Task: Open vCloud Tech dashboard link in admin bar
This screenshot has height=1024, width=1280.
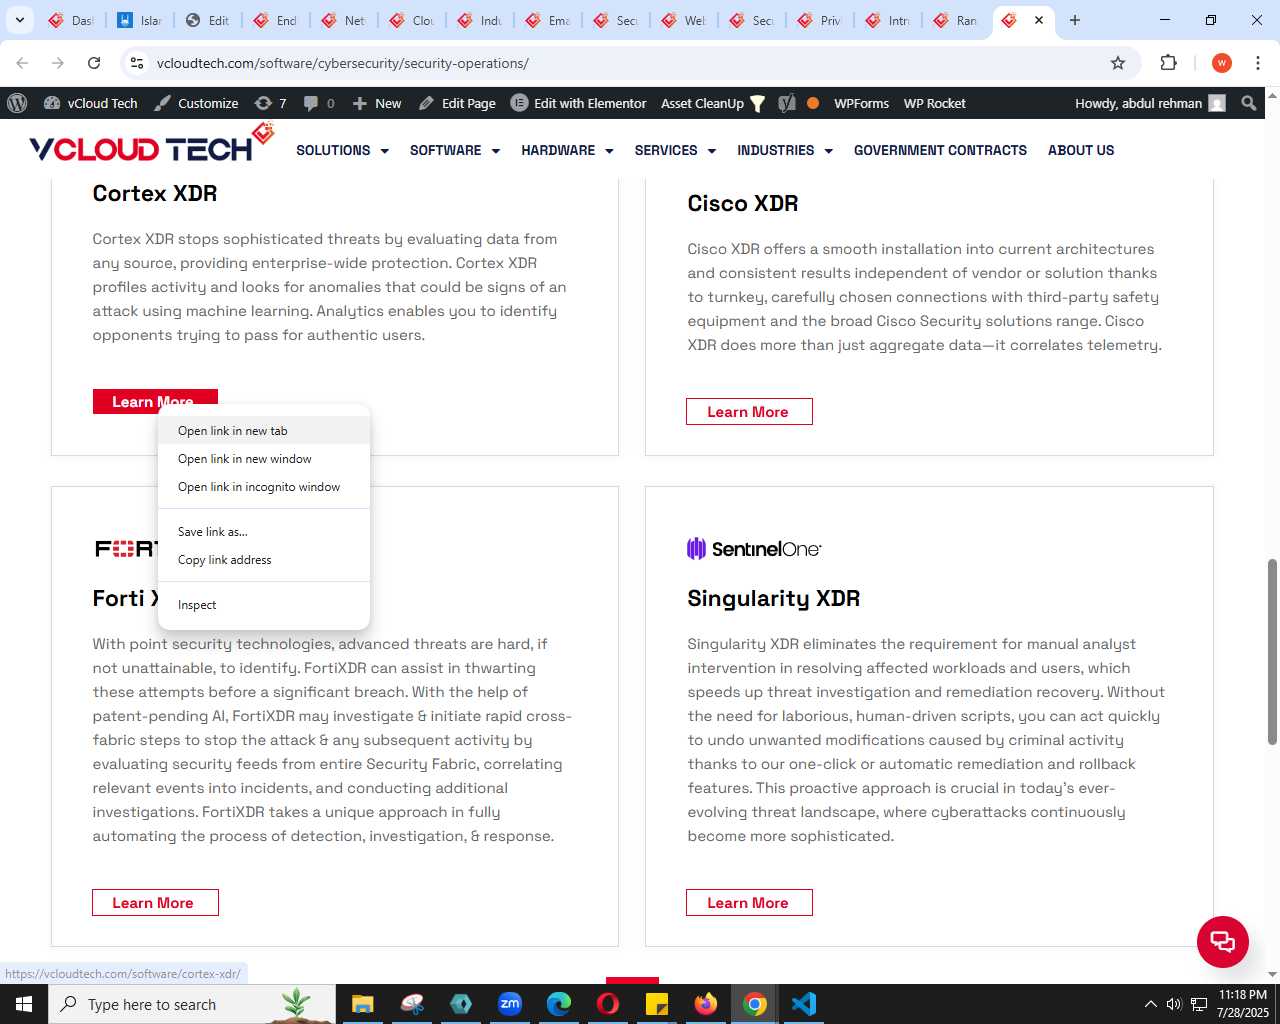Action: tap(91, 103)
